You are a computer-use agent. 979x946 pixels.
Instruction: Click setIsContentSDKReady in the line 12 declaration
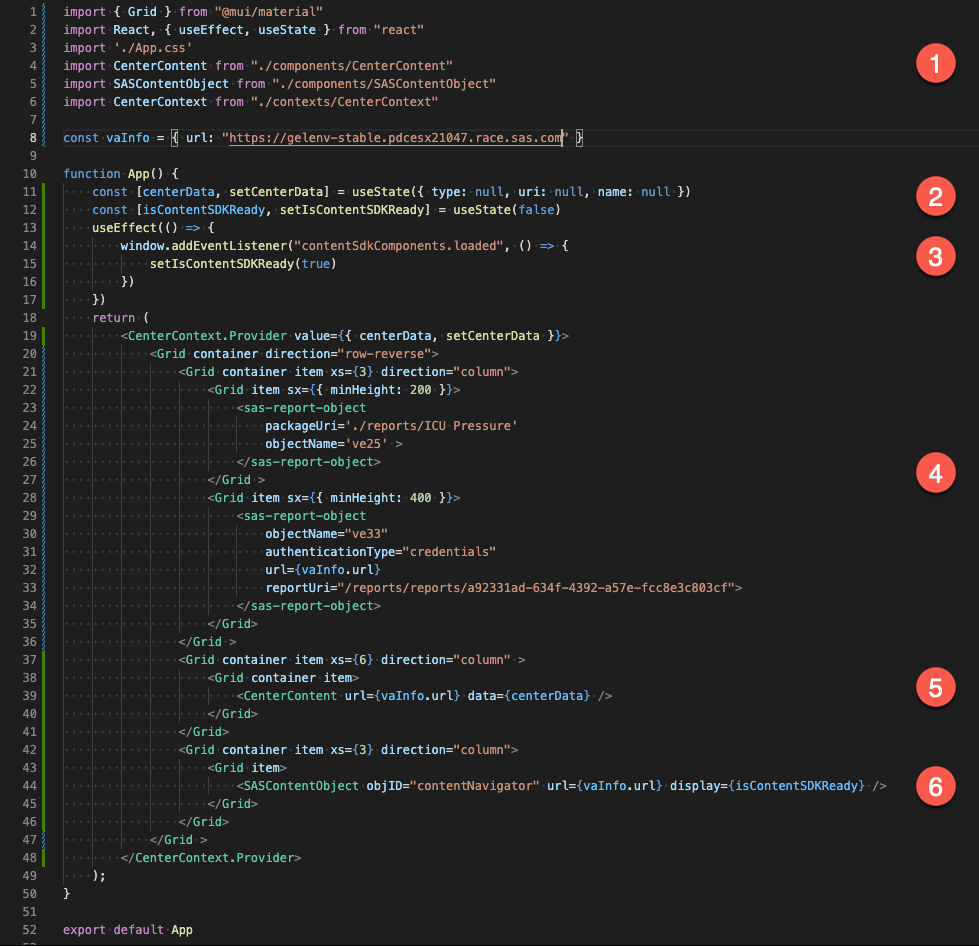pos(352,210)
